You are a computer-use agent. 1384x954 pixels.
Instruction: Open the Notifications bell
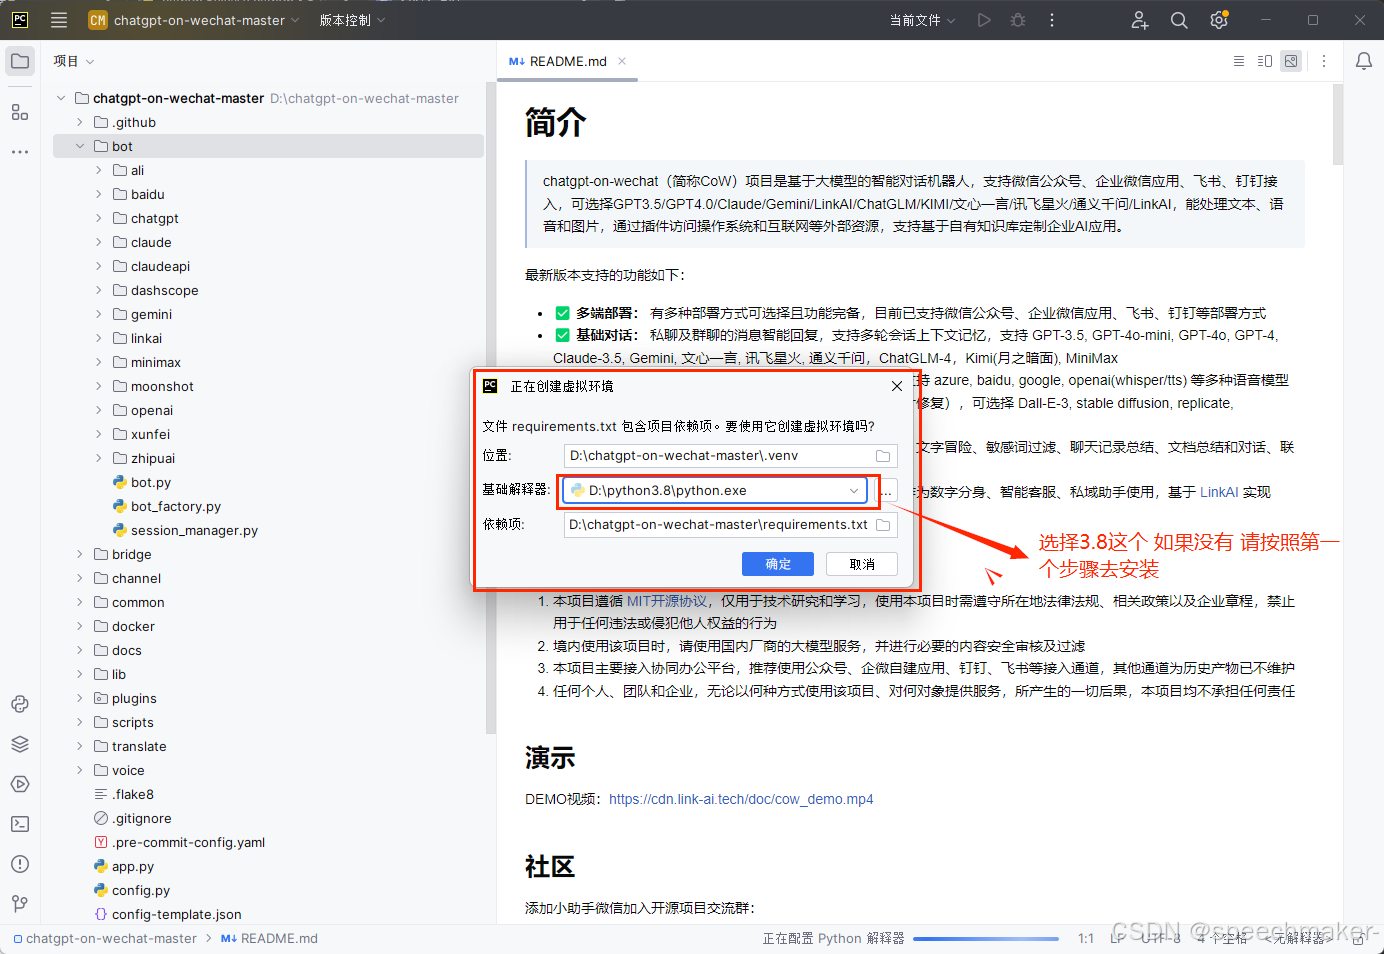pos(1364,61)
